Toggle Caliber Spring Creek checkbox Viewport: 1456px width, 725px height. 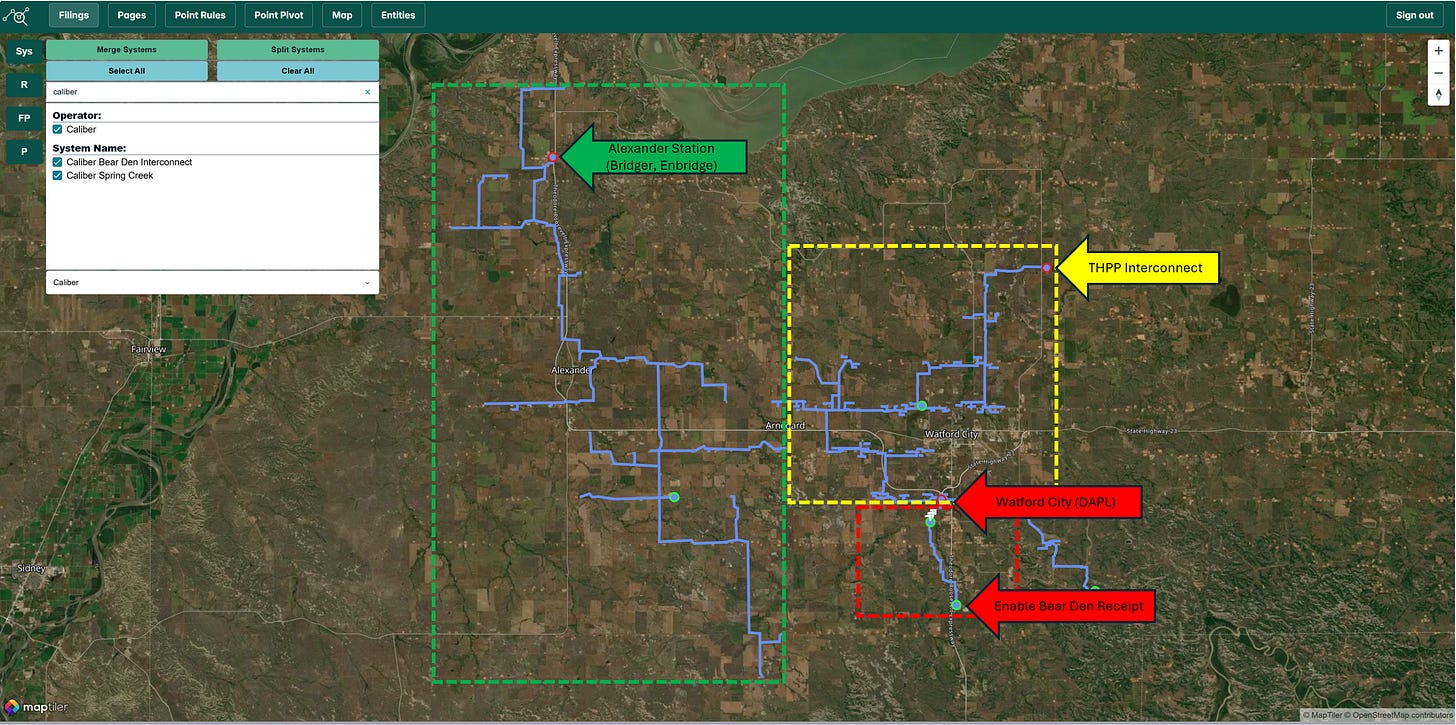click(x=57, y=176)
